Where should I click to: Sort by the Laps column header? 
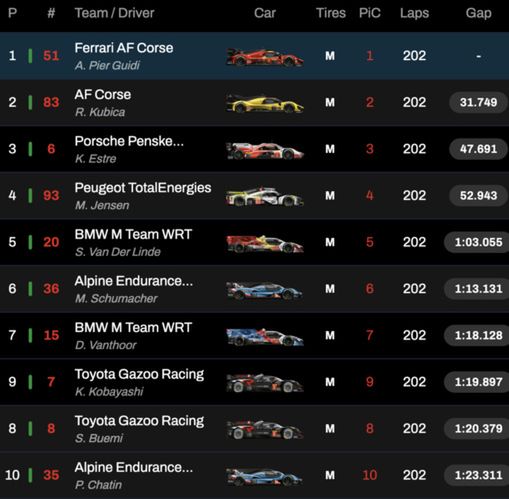(414, 13)
